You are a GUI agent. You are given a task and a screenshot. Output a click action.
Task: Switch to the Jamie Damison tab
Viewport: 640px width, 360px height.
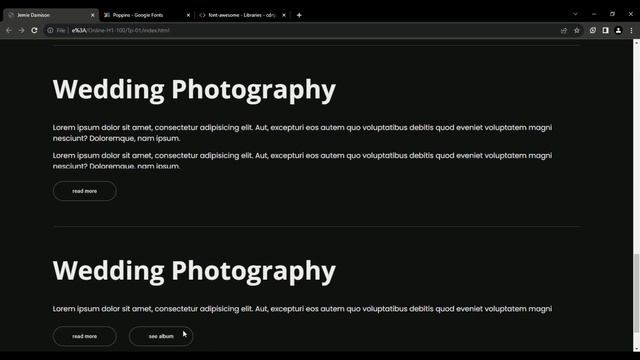click(51, 15)
